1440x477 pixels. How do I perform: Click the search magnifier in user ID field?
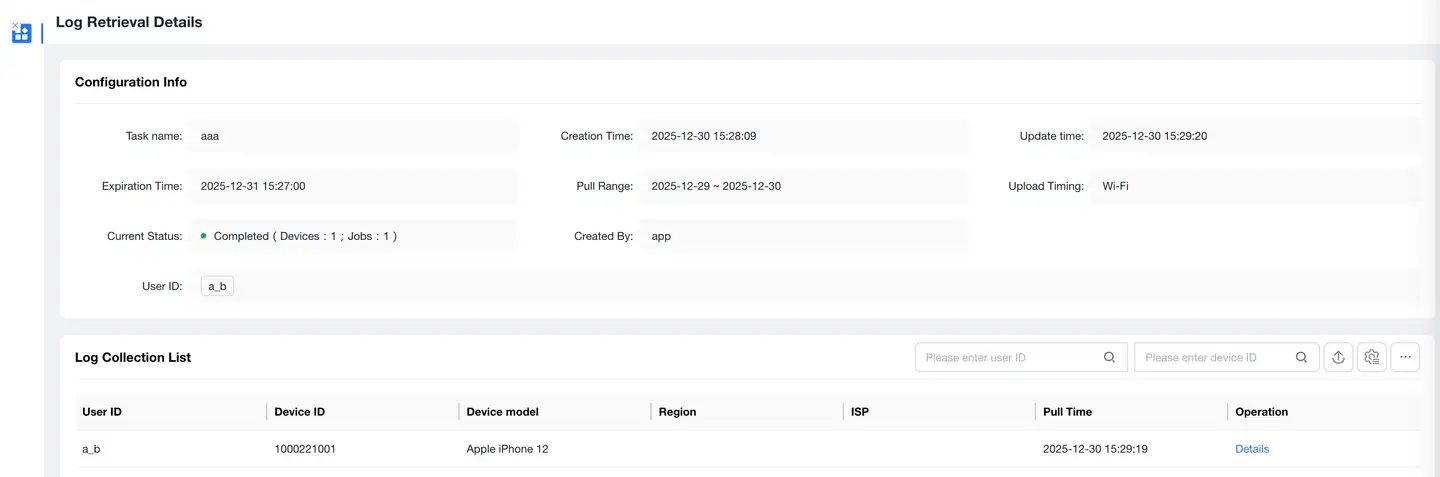click(1109, 357)
